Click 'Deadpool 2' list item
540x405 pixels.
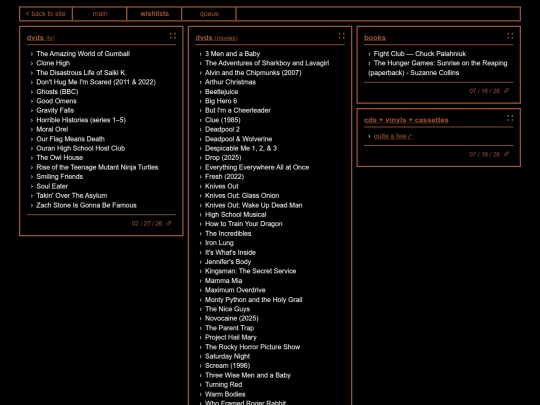click(222, 129)
